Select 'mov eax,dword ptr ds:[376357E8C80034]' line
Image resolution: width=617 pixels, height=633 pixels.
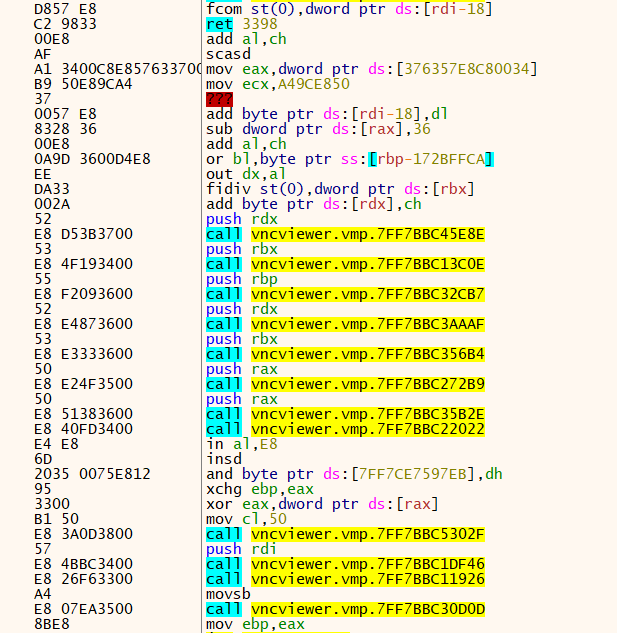pyautogui.click(x=371, y=69)
